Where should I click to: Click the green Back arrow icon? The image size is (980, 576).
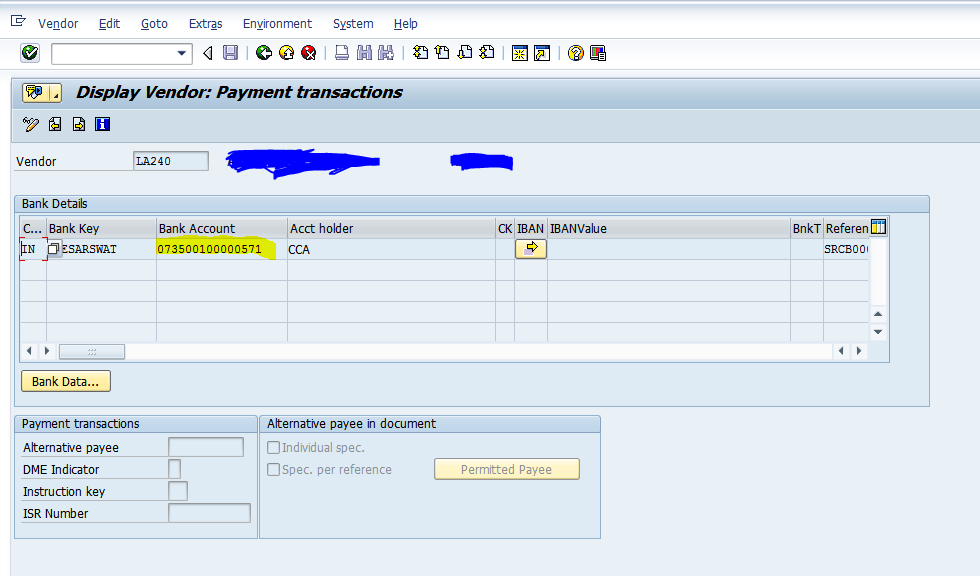tap(264, 53)
